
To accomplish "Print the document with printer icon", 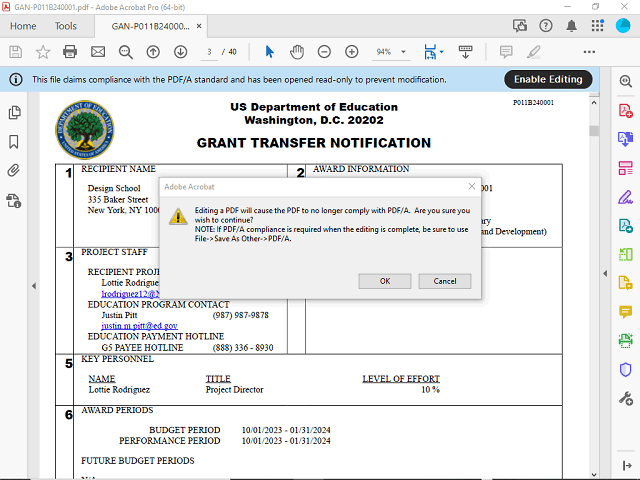I will 70,52.
